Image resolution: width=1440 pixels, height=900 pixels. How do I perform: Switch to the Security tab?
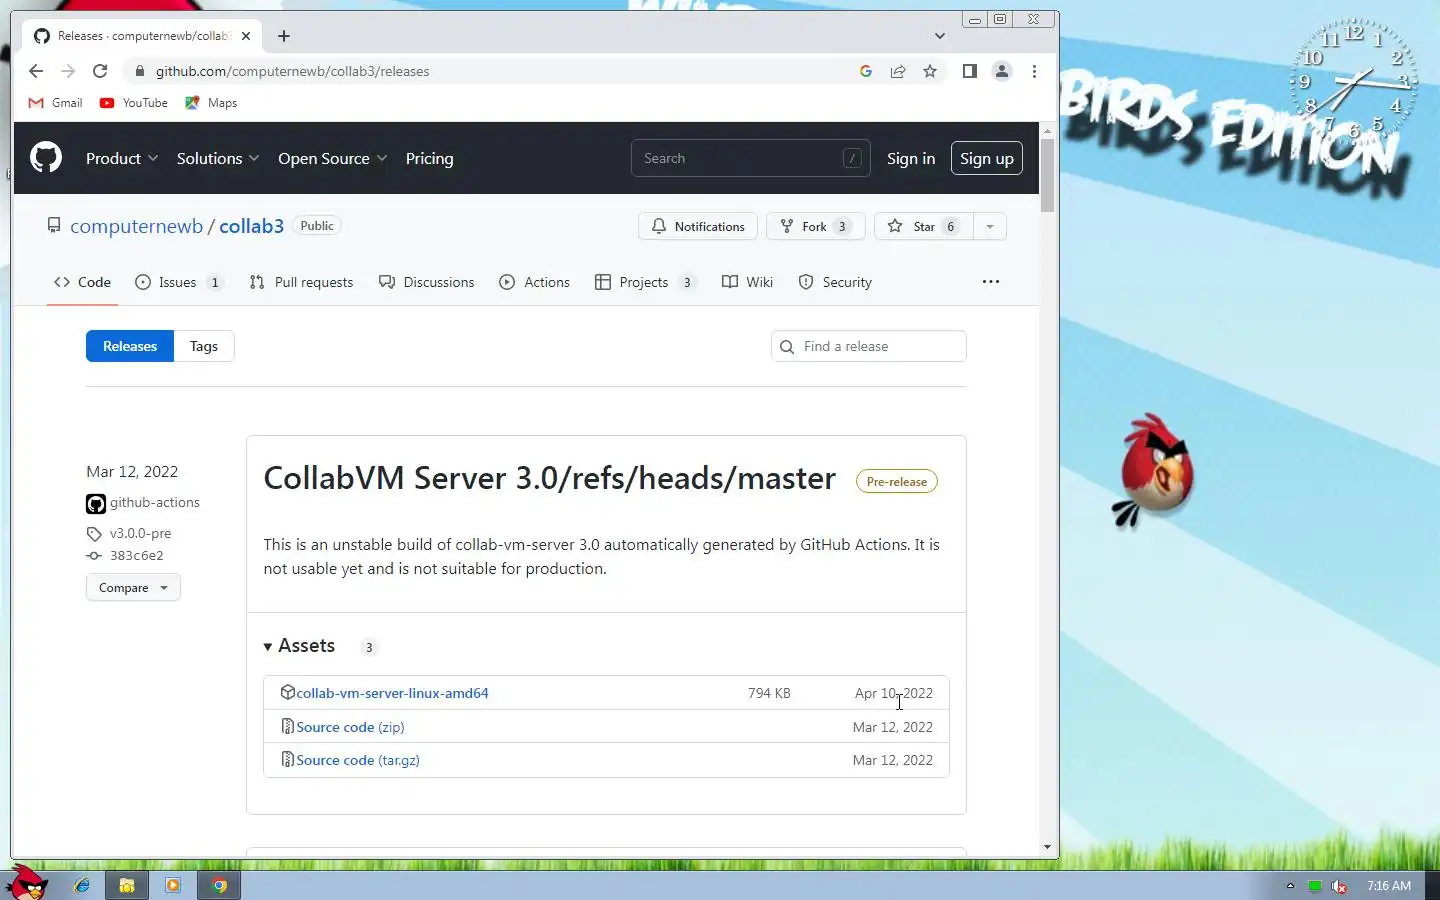835,282
